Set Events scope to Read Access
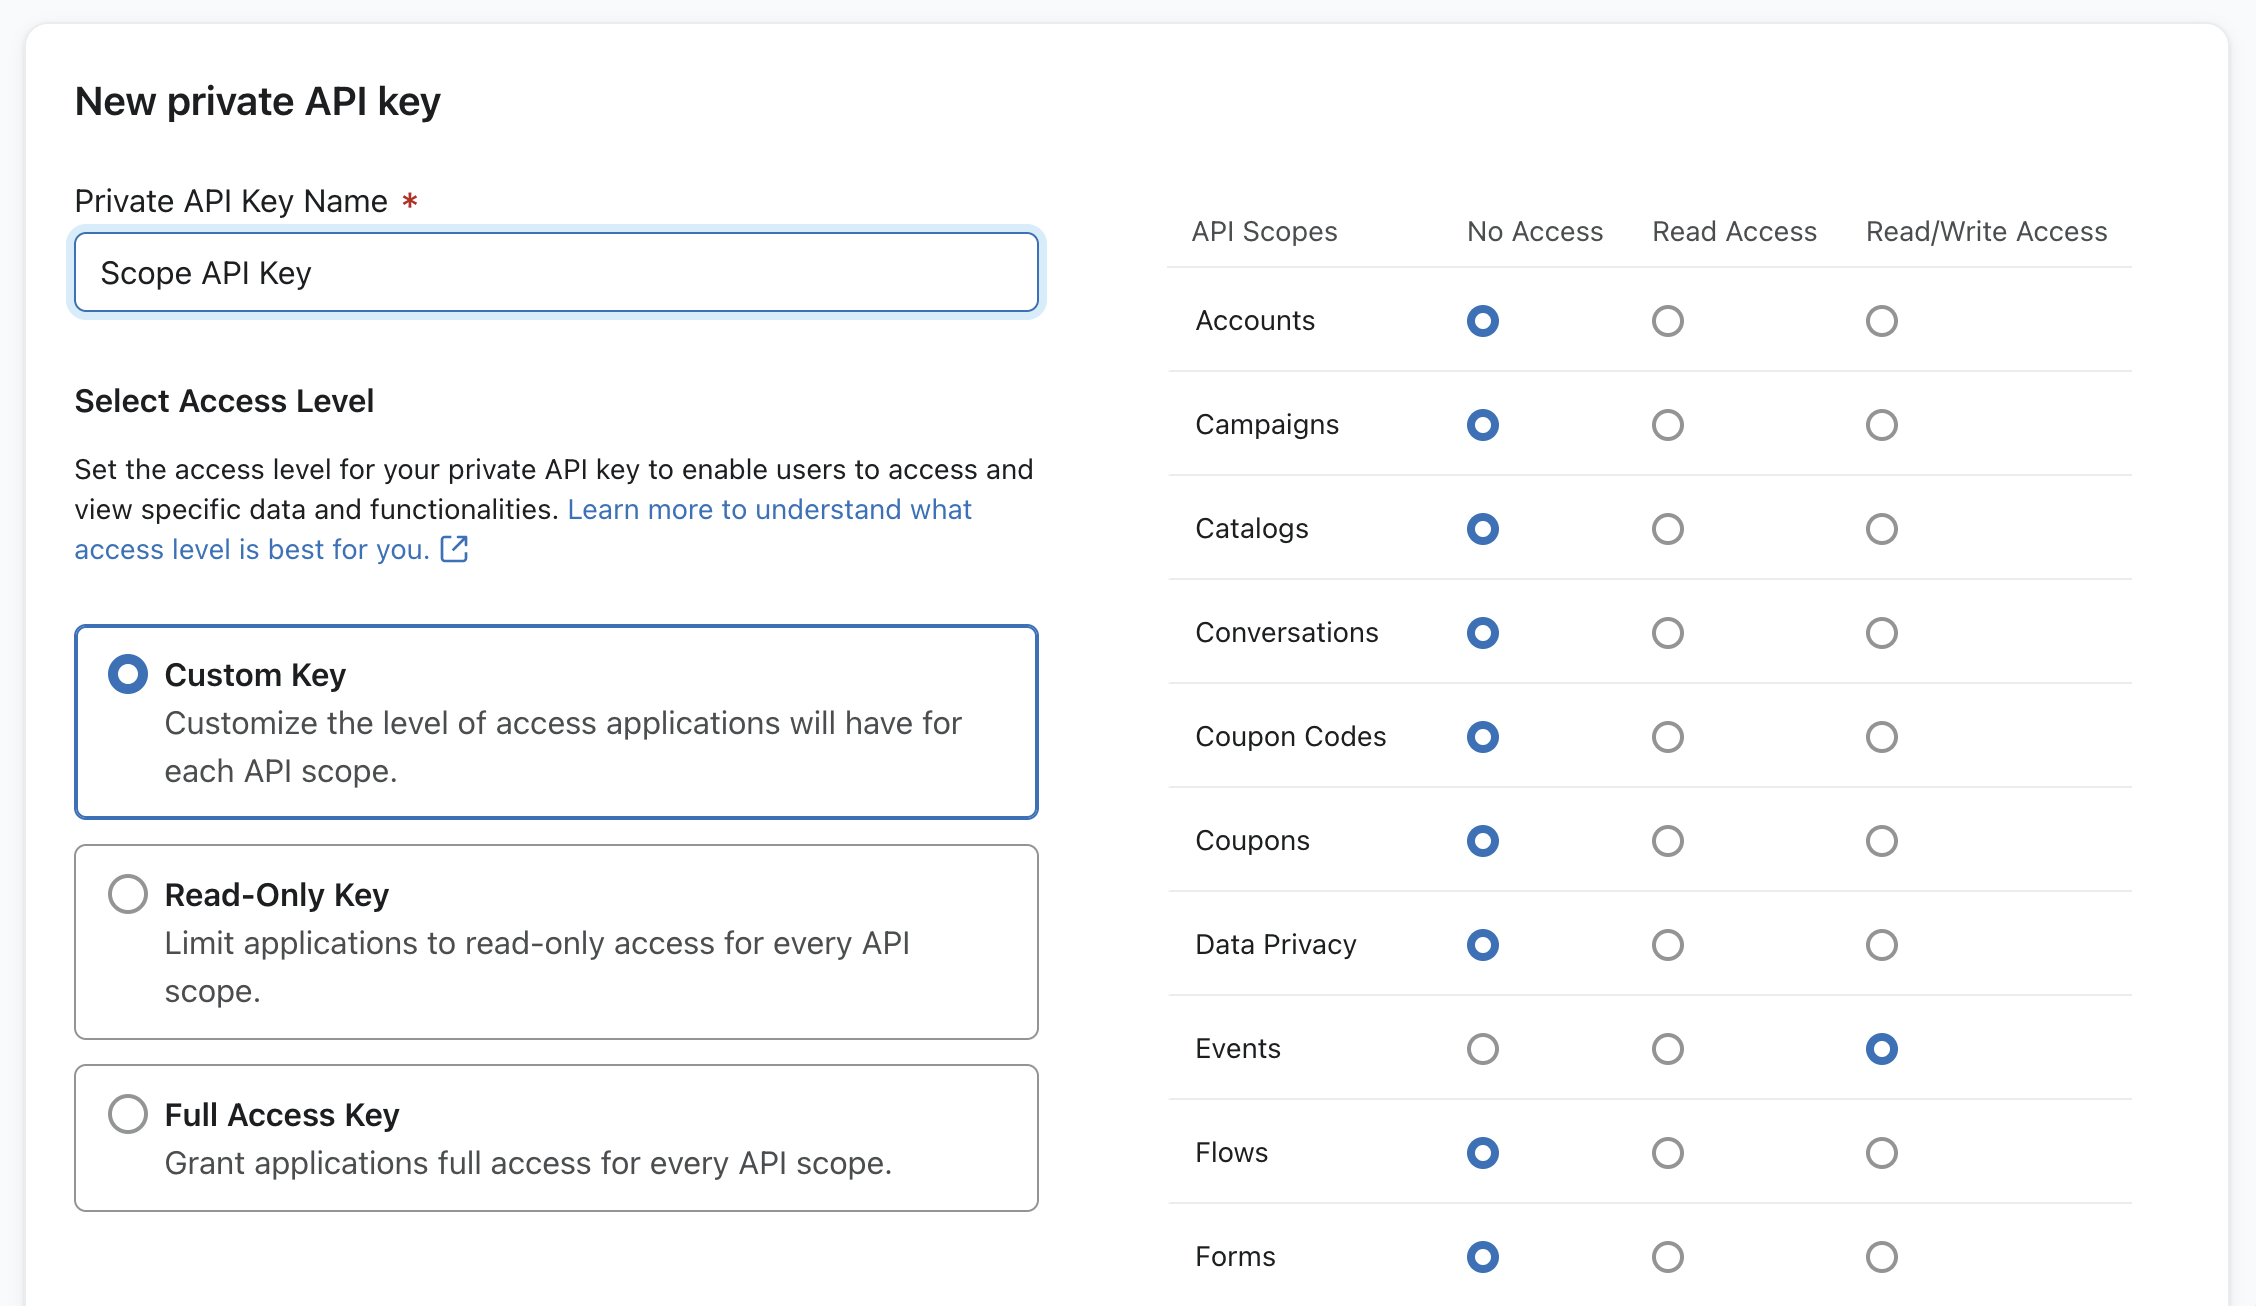This screenshot has width=2256, height=1306. pos(1667,1049)
